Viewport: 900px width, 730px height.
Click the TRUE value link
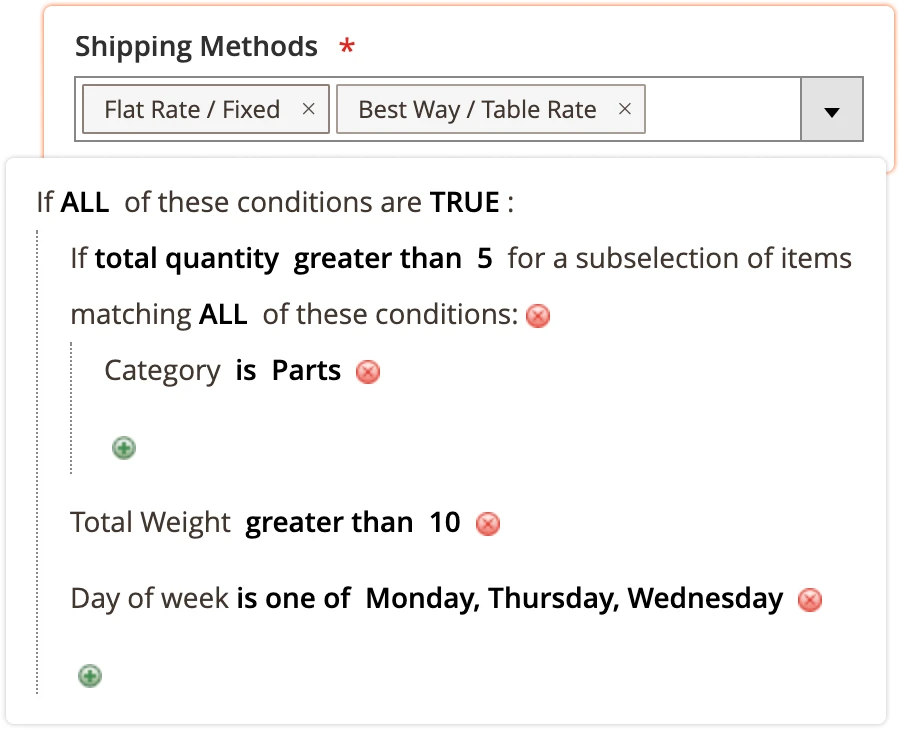point(466,202)
